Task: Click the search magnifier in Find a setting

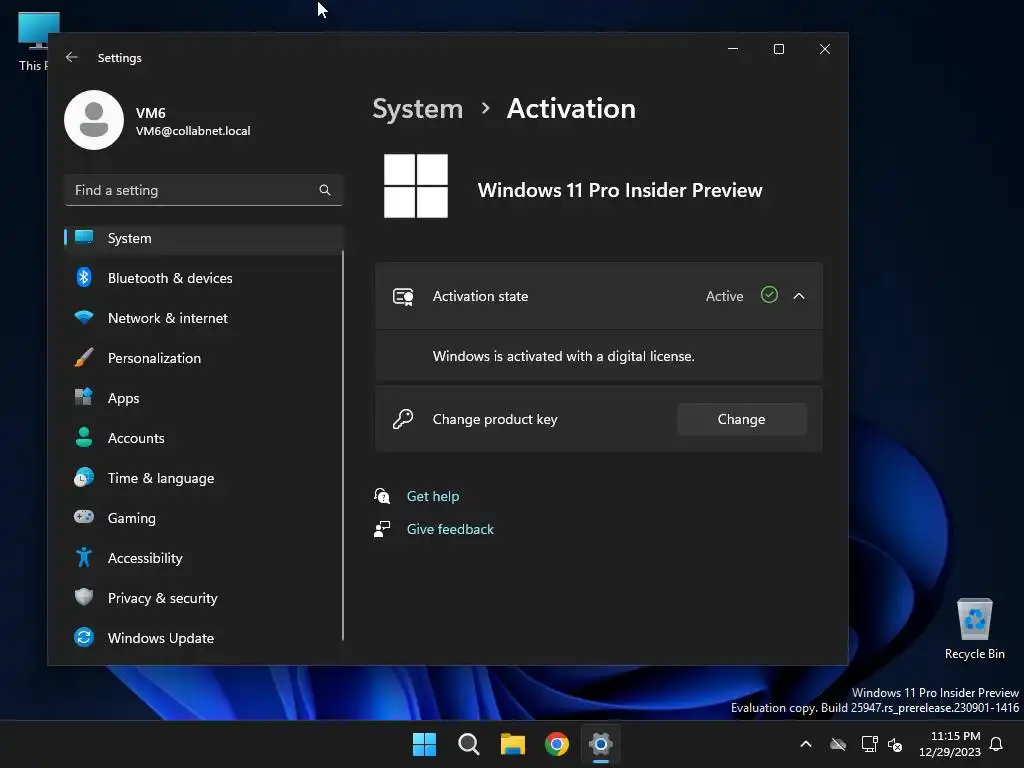Action: pyautogui.click(x=325, y=190)
